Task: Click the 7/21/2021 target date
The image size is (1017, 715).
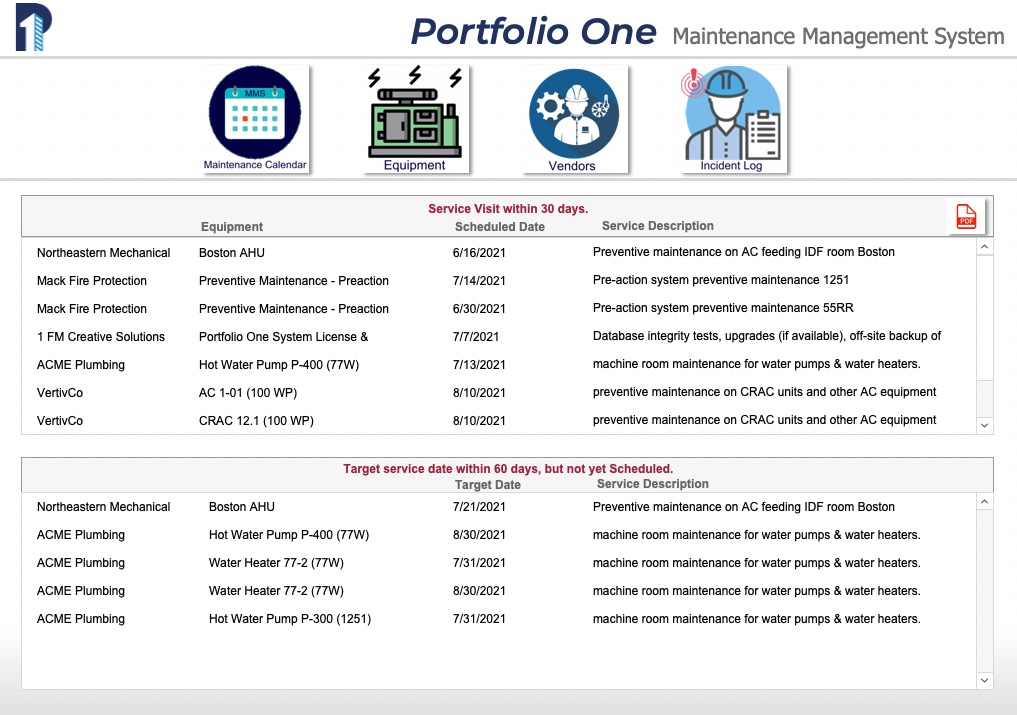Action: tap(479, 507)
